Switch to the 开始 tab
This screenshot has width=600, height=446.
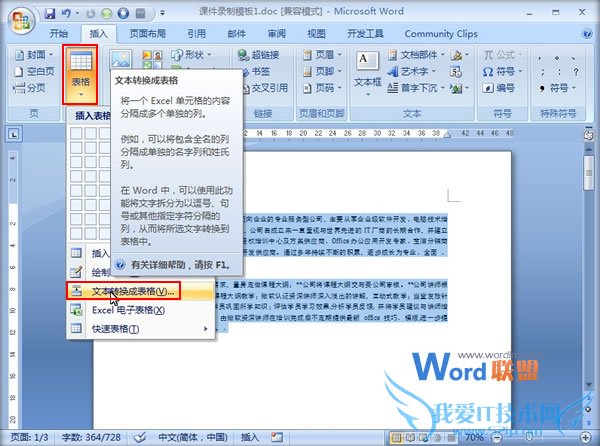(x=59, y=34)
